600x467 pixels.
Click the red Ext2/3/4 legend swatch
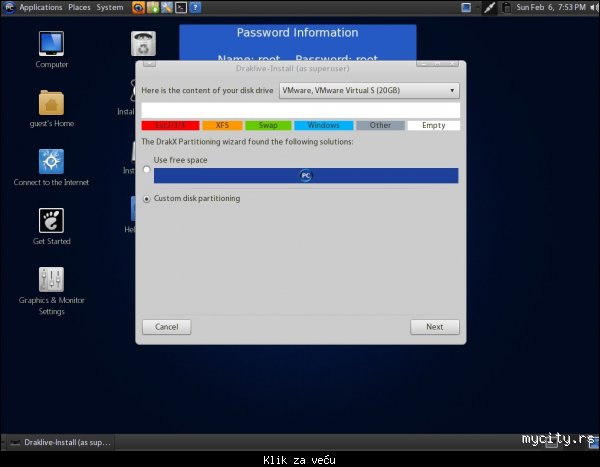170,125
